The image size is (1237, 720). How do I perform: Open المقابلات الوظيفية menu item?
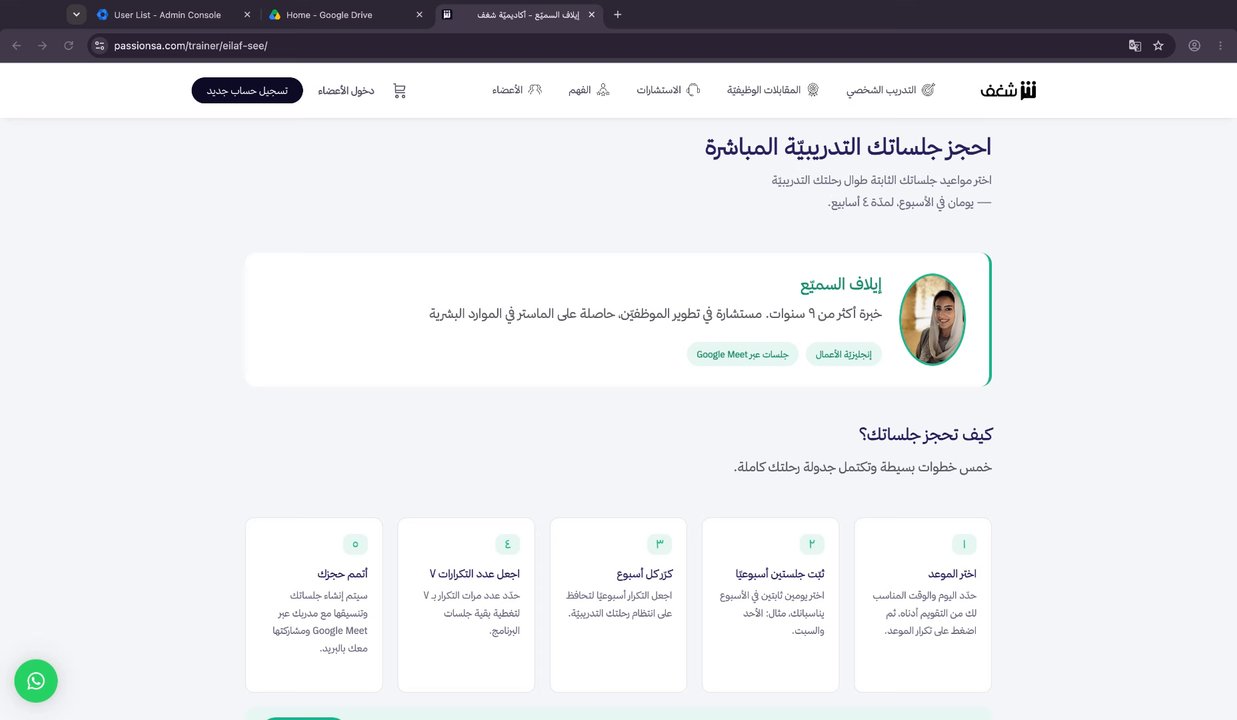click(773, 90)
